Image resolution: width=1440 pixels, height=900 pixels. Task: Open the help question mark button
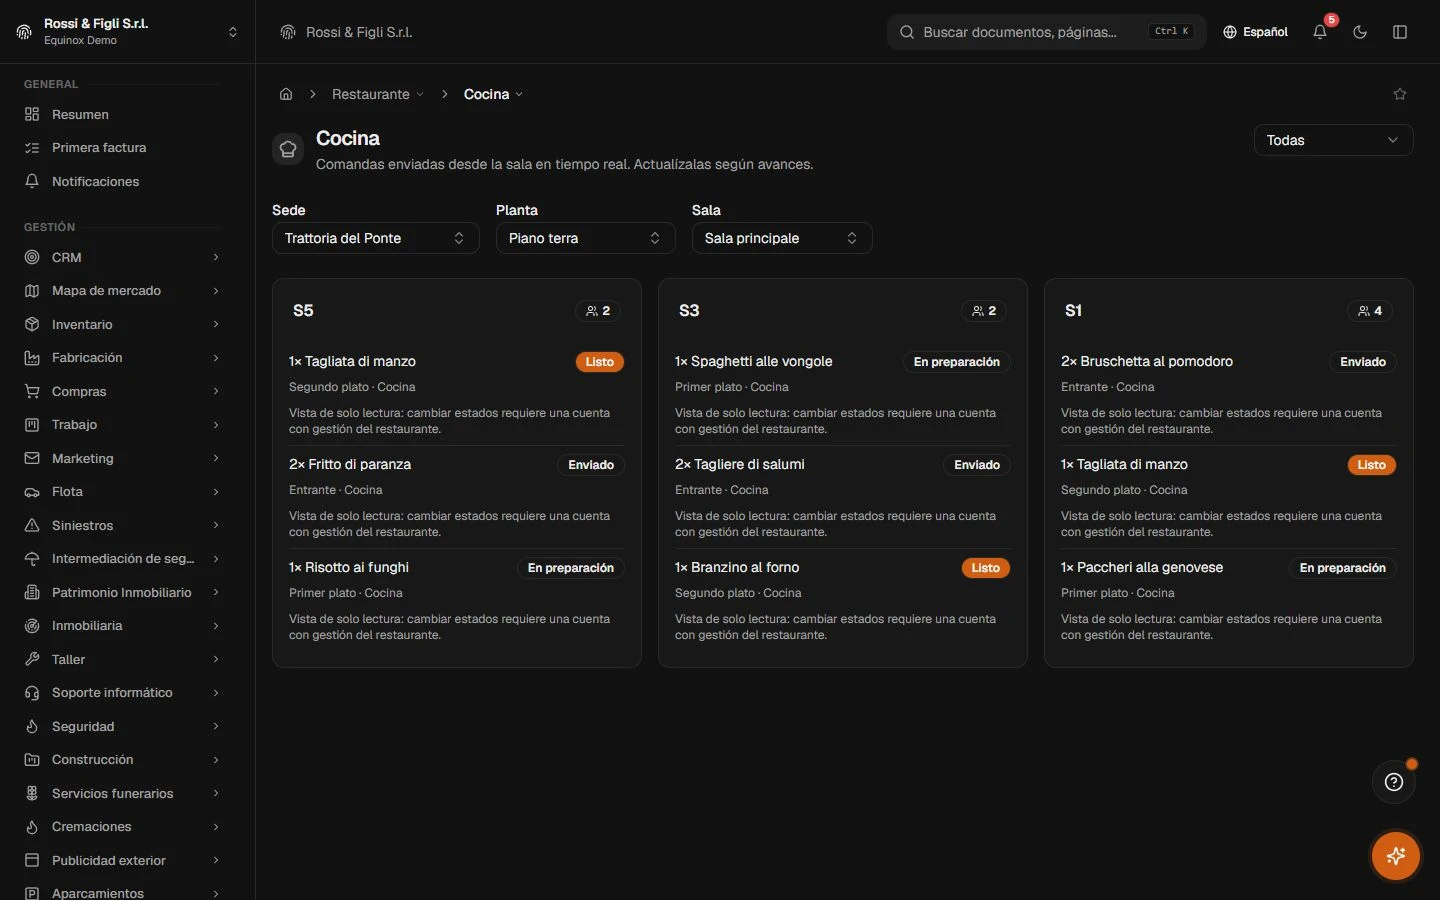coord(1394,782)
